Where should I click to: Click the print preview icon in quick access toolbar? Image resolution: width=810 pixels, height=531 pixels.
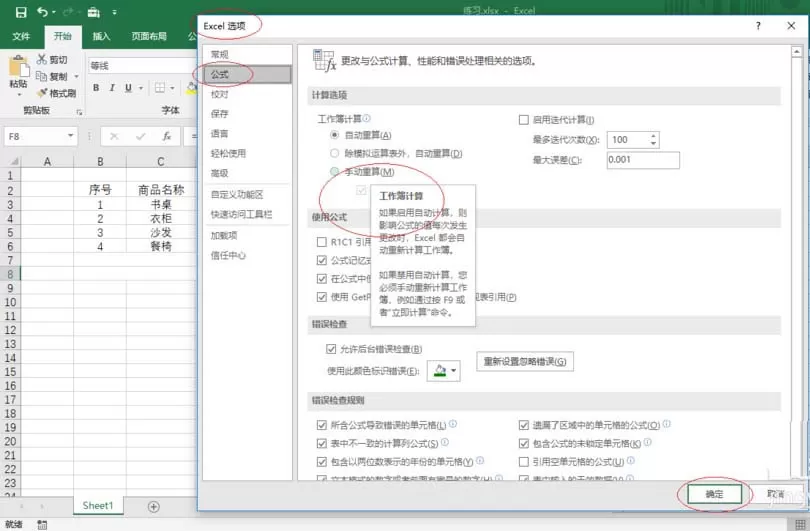[94, 12]
